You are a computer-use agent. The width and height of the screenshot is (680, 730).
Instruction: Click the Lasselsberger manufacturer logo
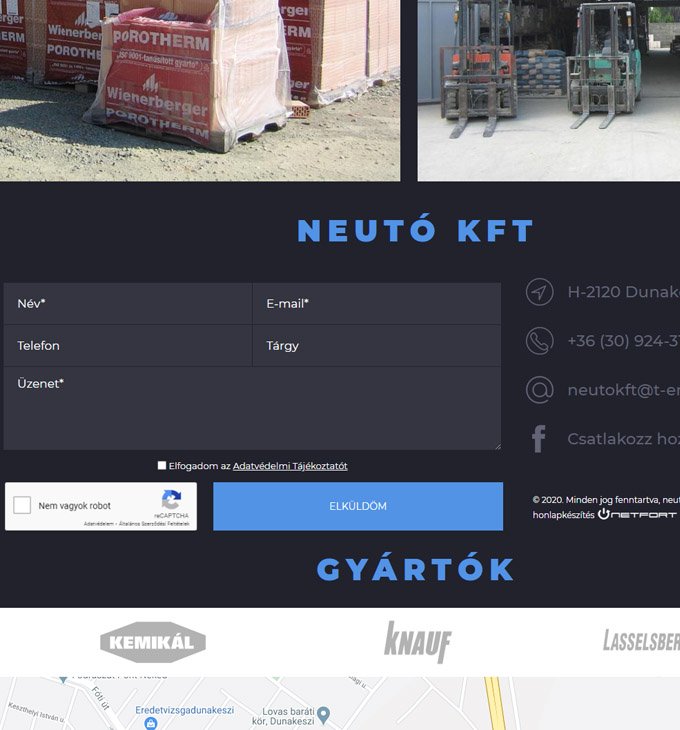click(641, 641)
